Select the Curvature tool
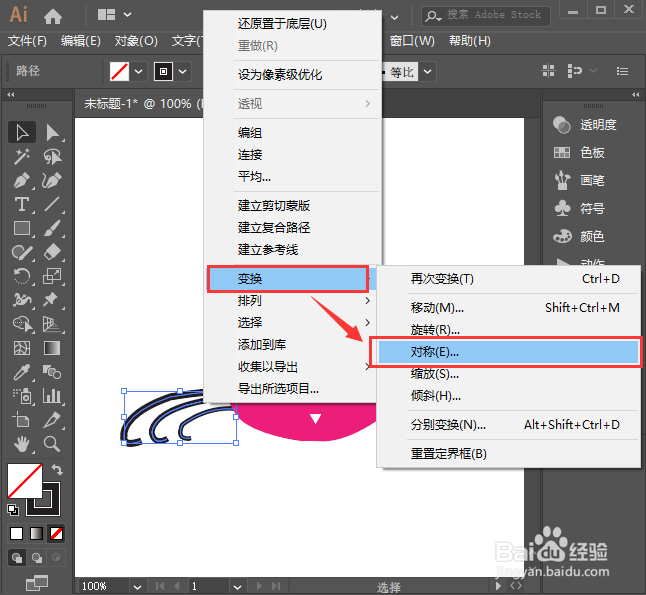Viewport: 646px width, 595px height. [x=52, y=180]
